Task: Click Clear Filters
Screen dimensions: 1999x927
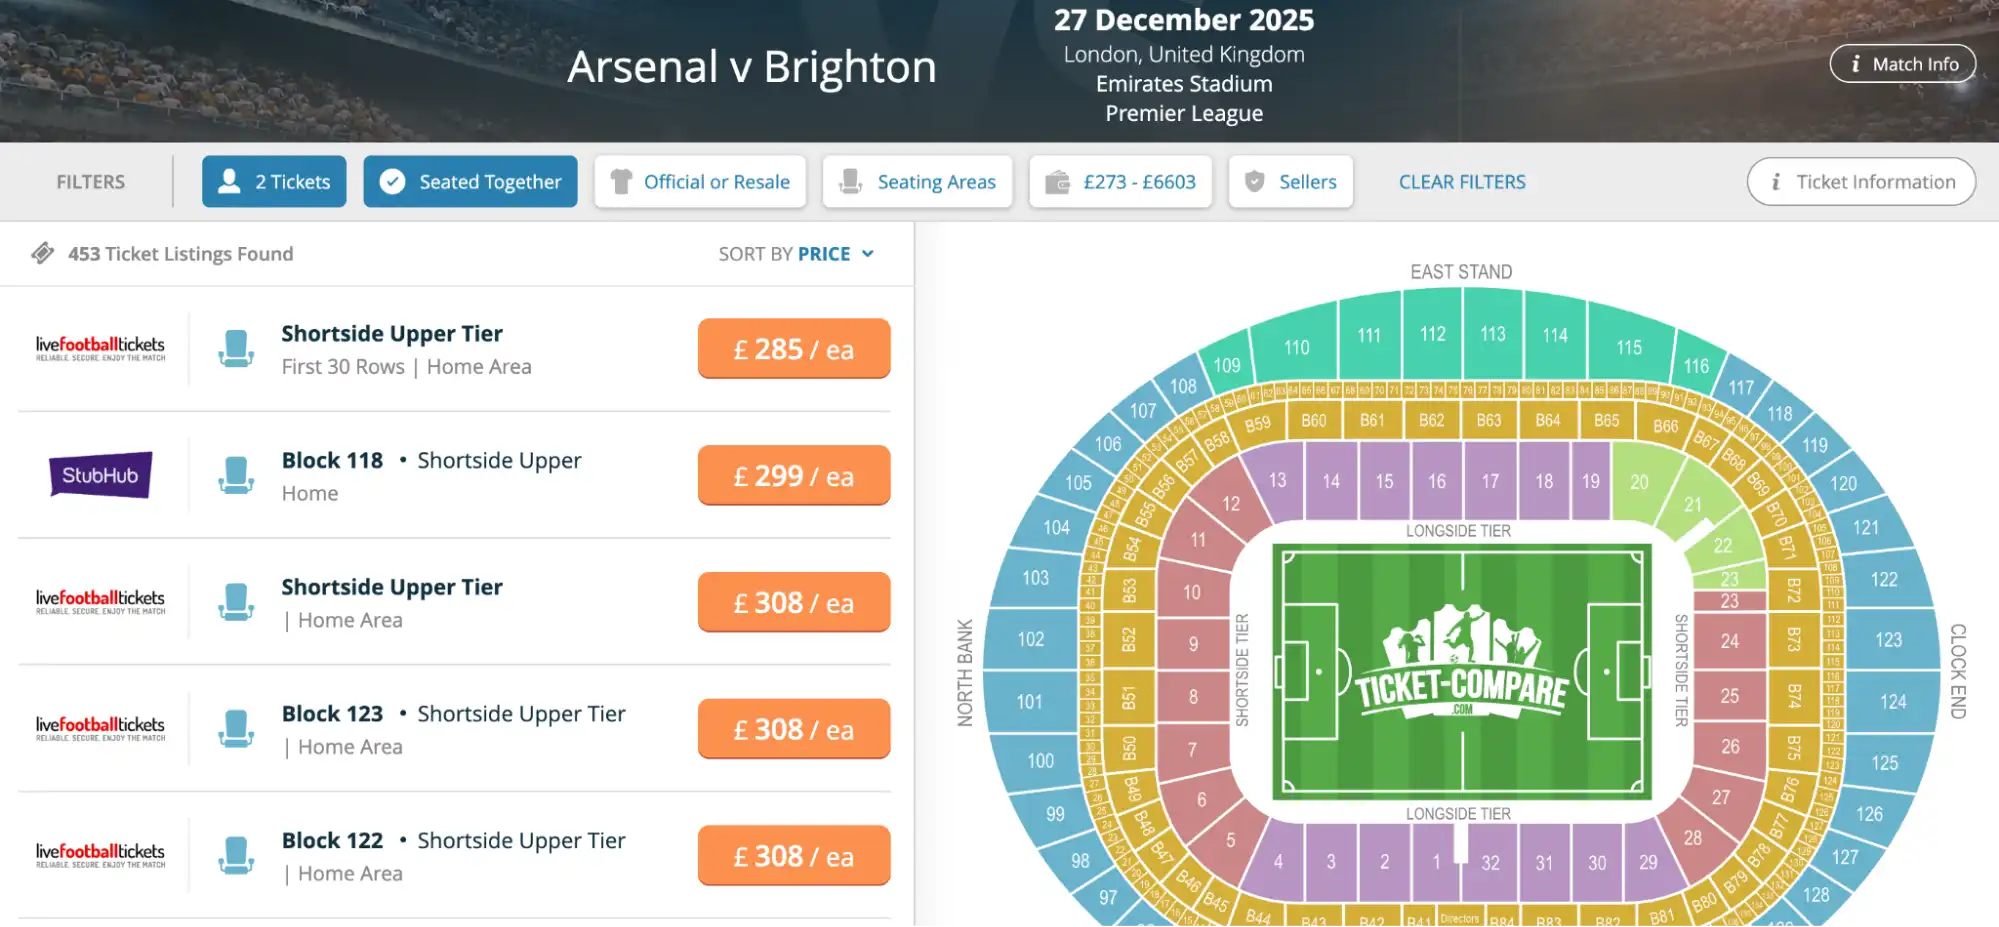Action: pyautogui.click(x=1461, y=181)
